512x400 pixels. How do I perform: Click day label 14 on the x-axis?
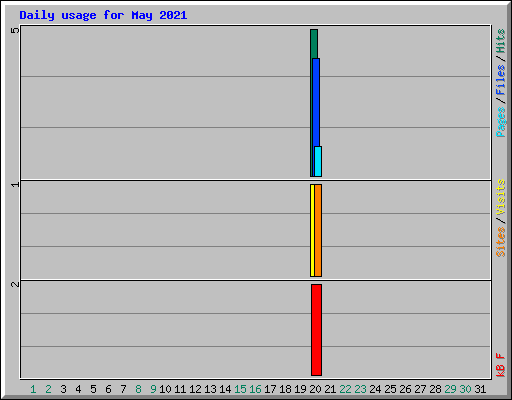[225, 389]
